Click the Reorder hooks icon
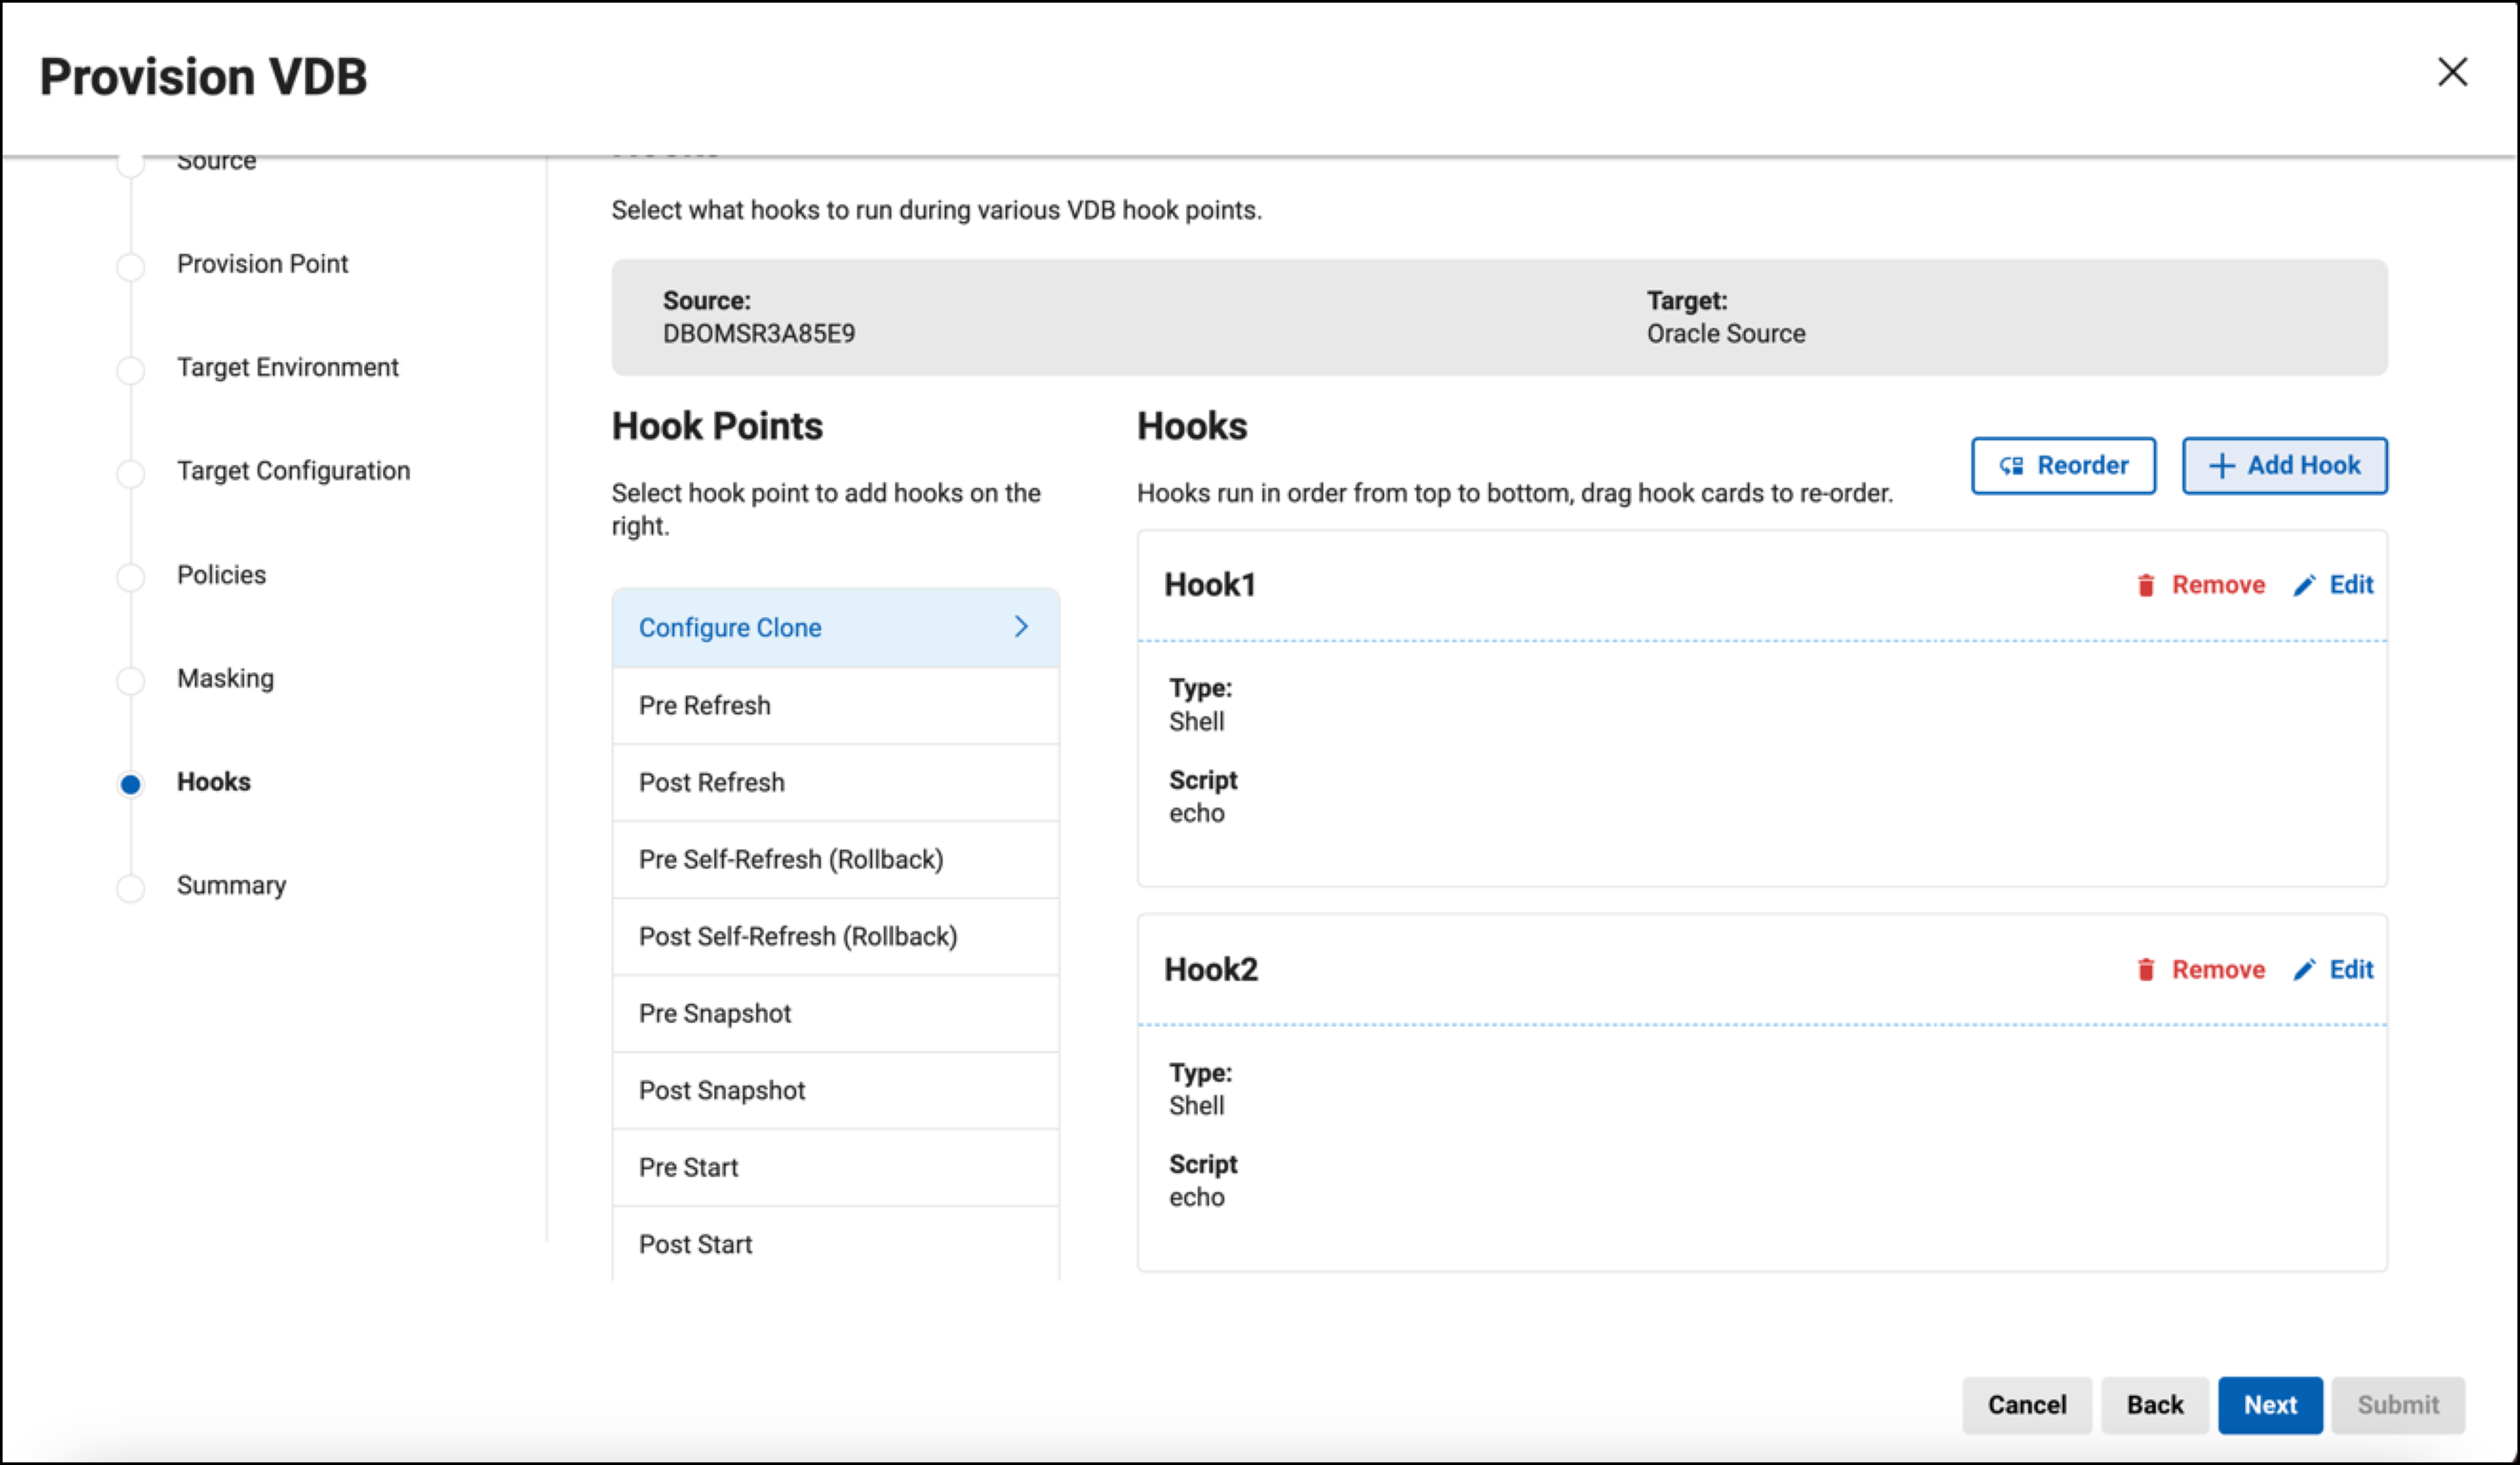2520x1465 pixels. (2011, 466)
